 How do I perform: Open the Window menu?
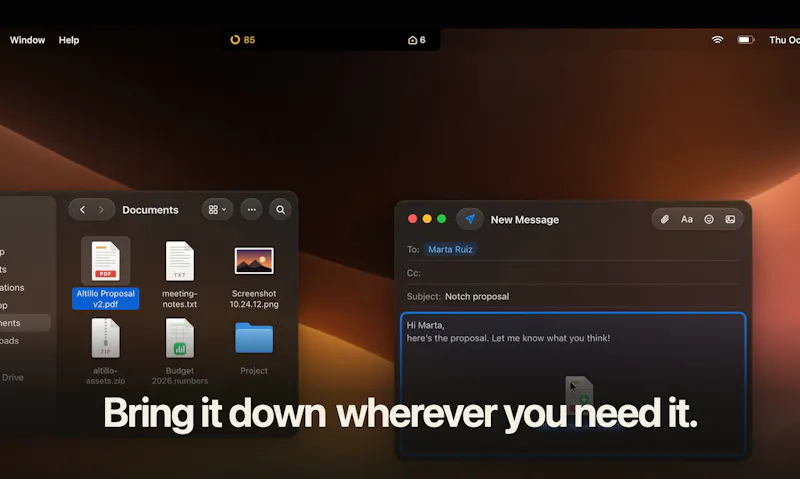click(28, 40)
